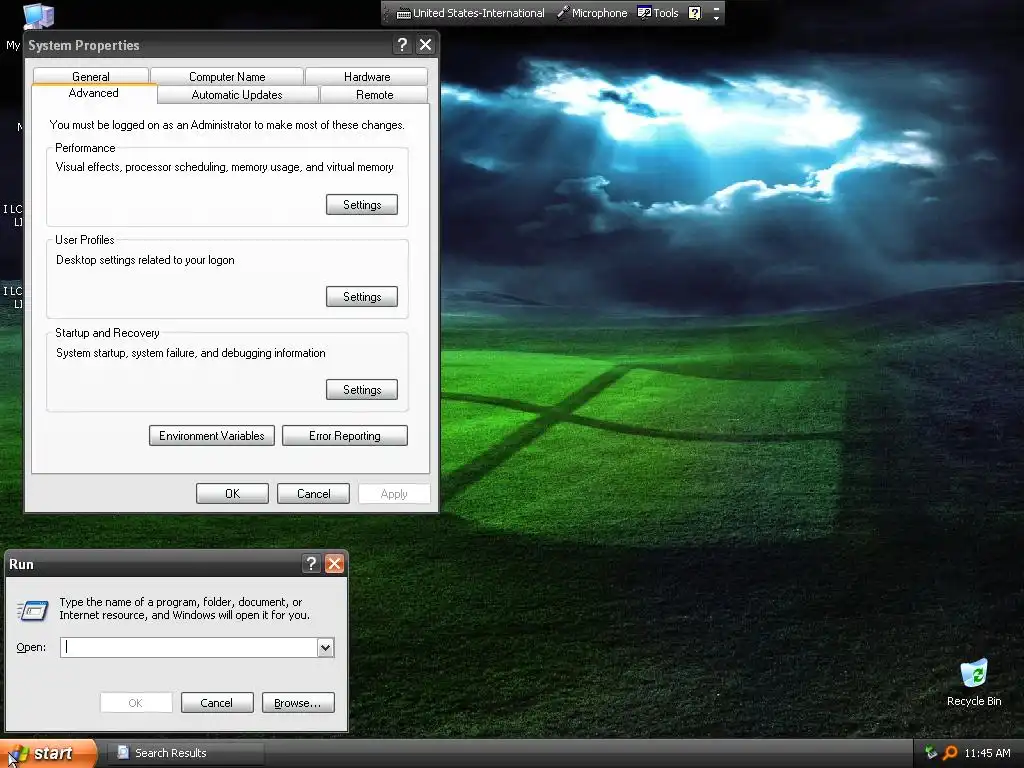This screenshot has width=1024, height=768.
Task: Switch to the General tab
Action: tap(91, 76)
